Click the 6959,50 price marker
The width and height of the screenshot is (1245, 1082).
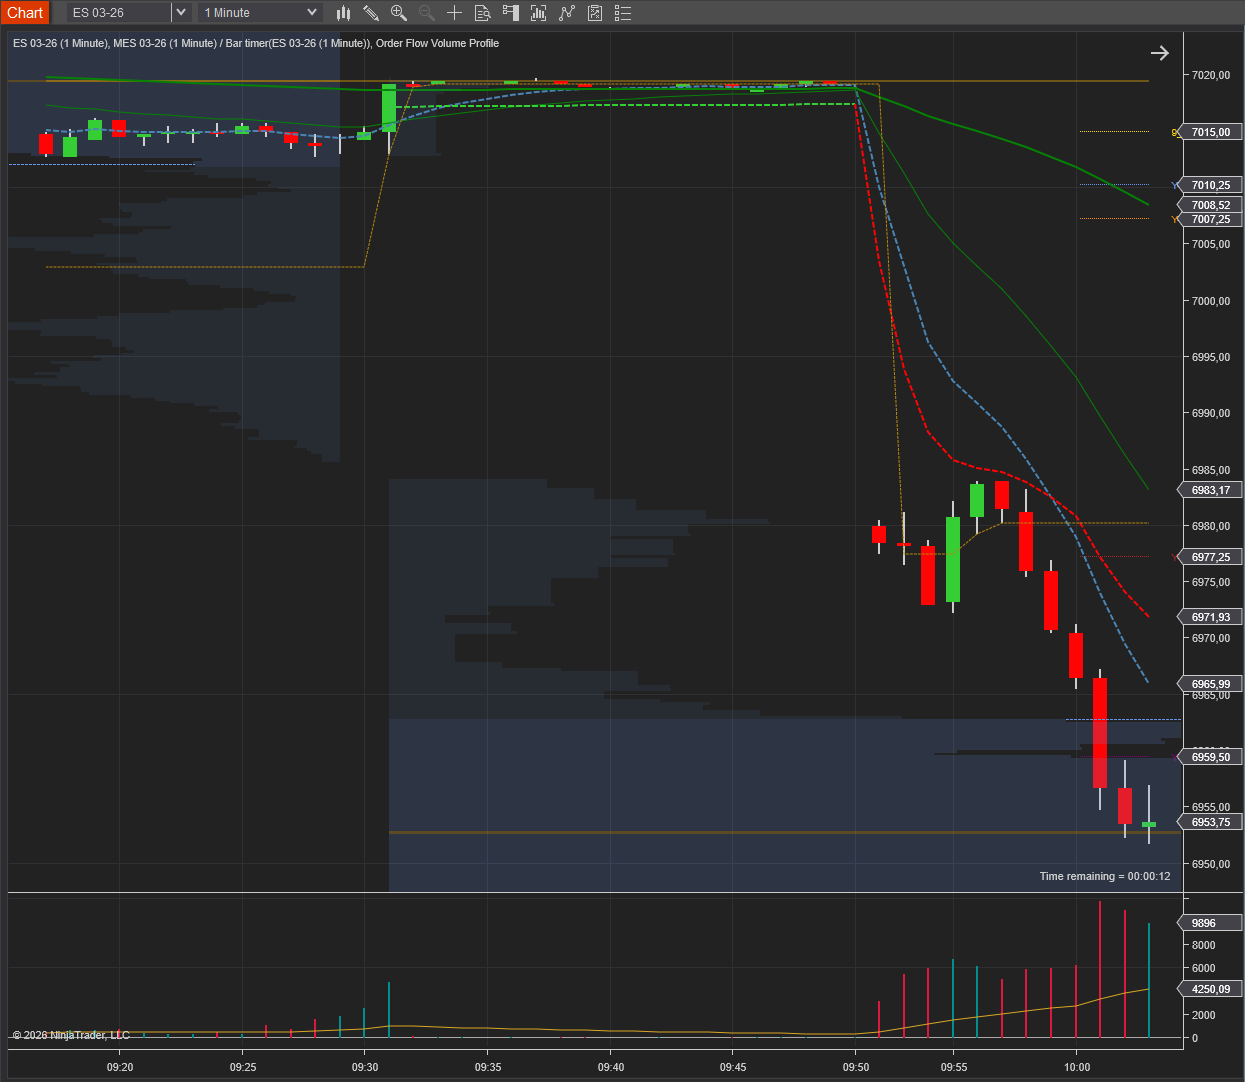point(1211,757)
